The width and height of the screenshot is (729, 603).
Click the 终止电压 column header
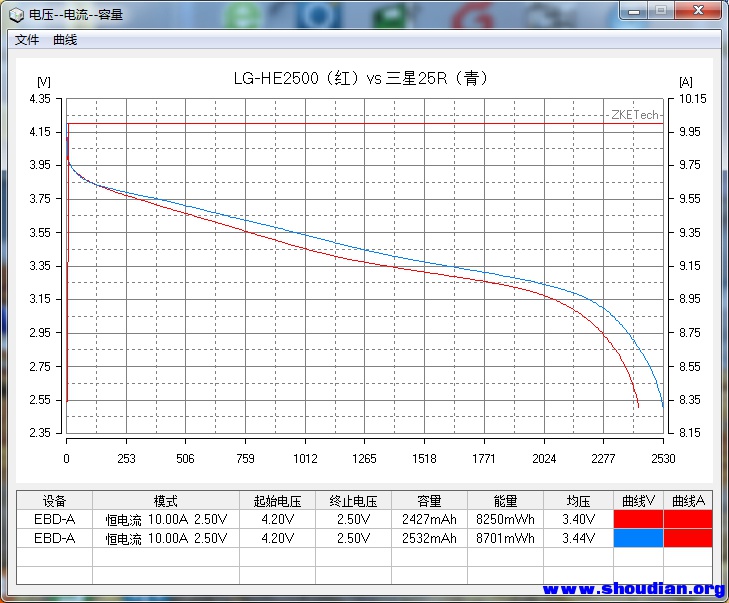click(353, 501)
